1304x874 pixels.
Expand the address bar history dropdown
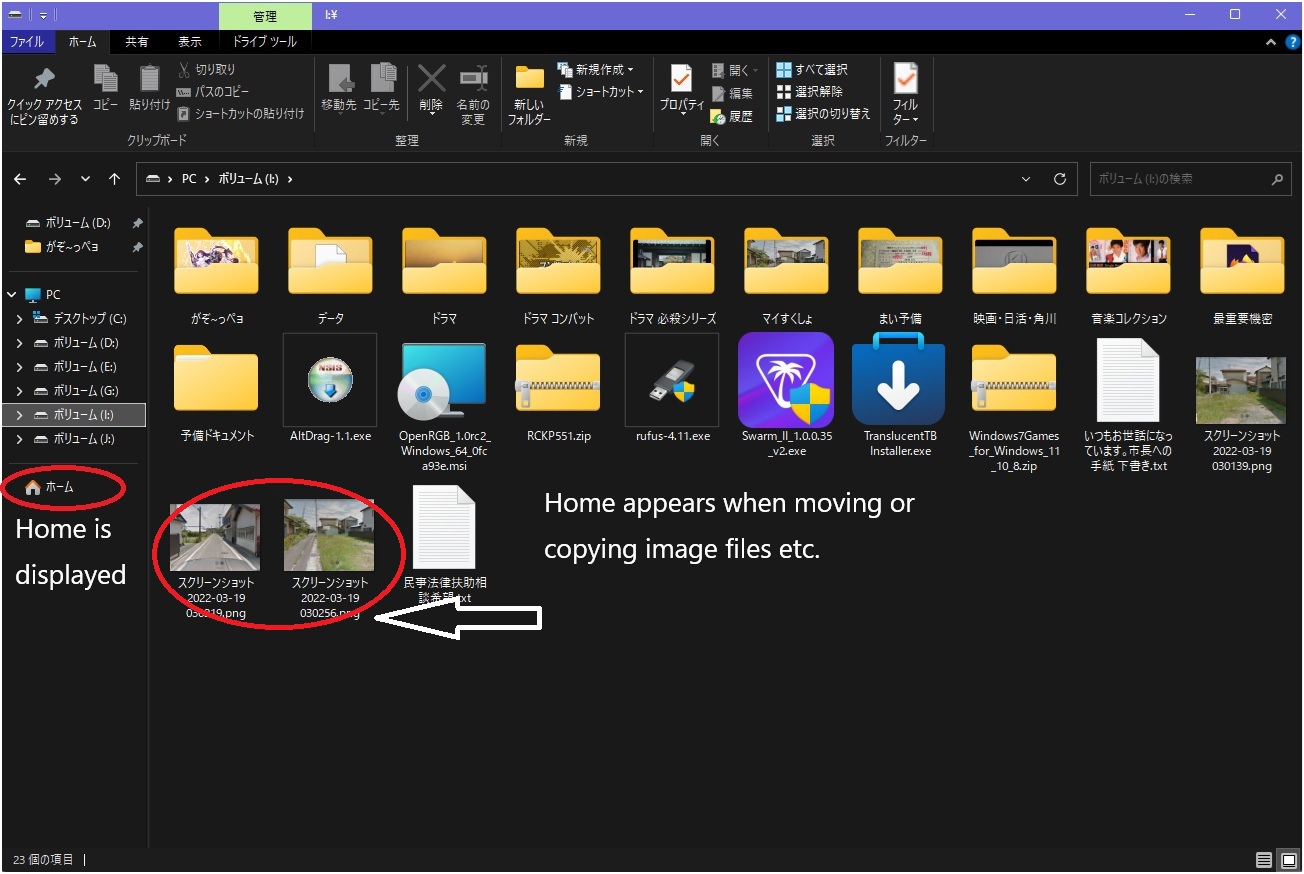[1026, 179]
